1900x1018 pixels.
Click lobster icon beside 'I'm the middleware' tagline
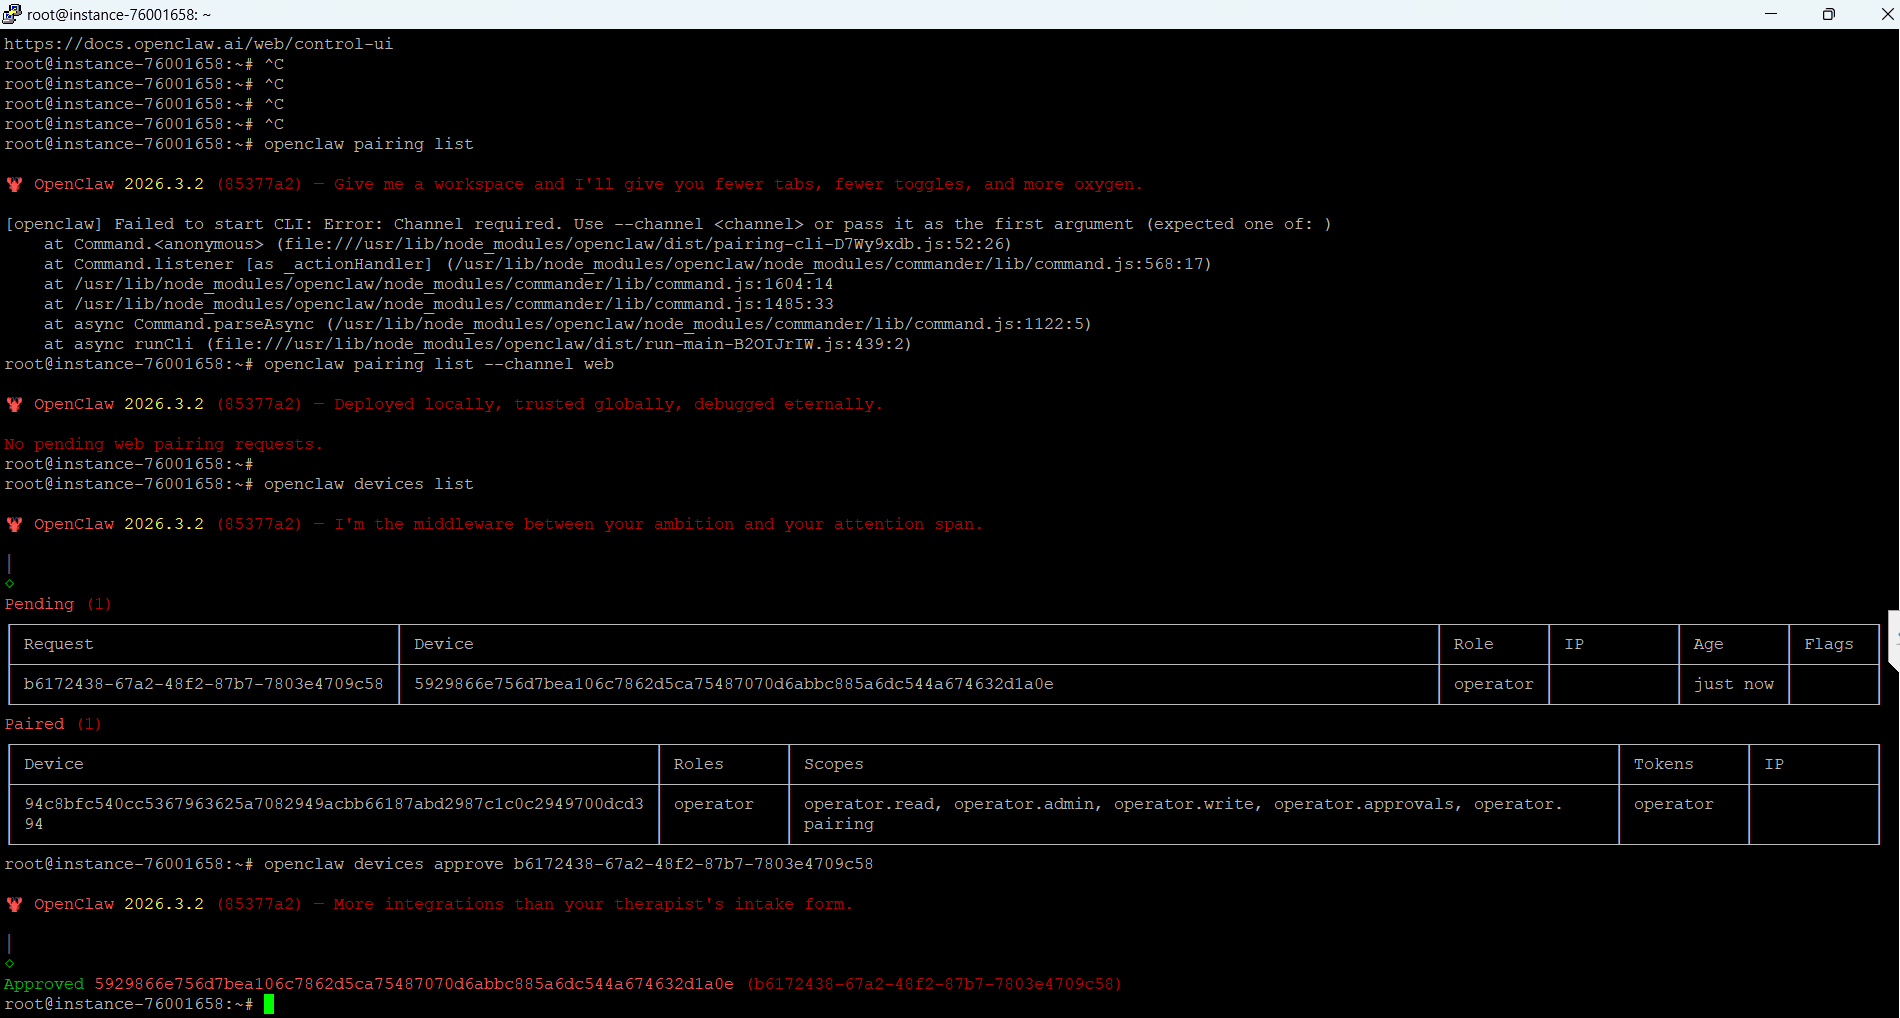(15, 524)
